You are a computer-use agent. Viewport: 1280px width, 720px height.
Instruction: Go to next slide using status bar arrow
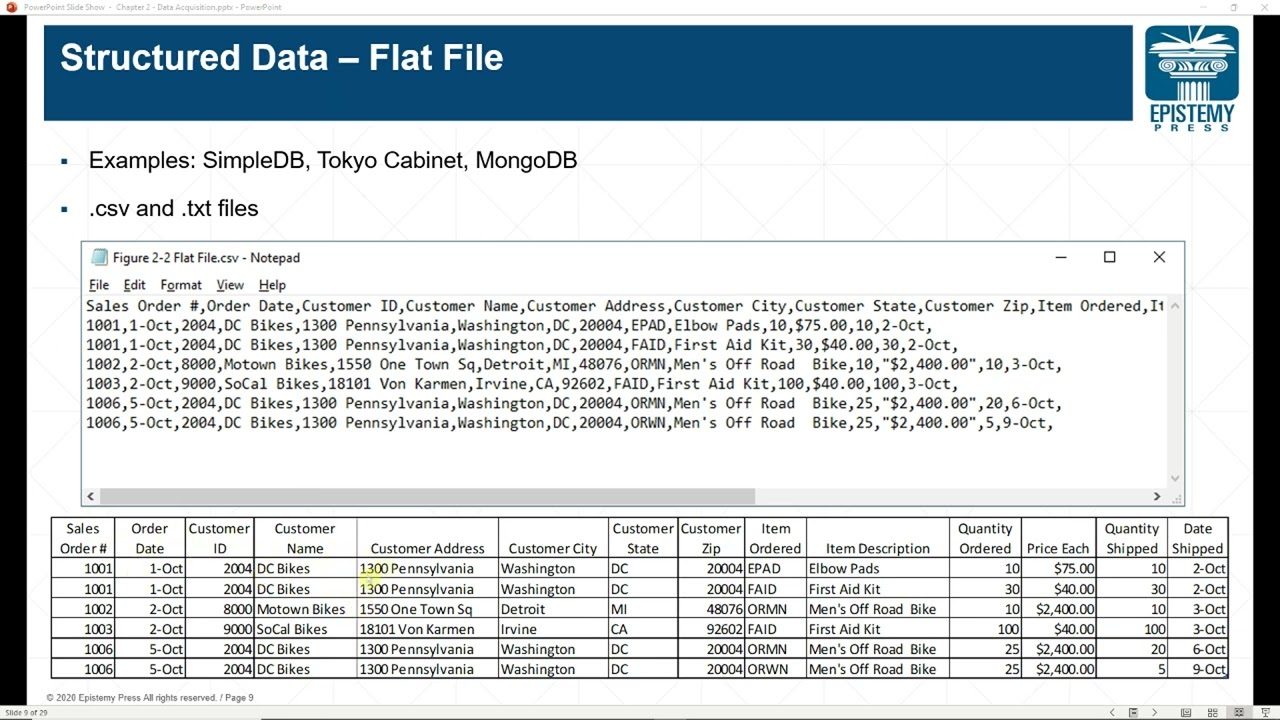pyautogui.click(x=1154, y=712)
